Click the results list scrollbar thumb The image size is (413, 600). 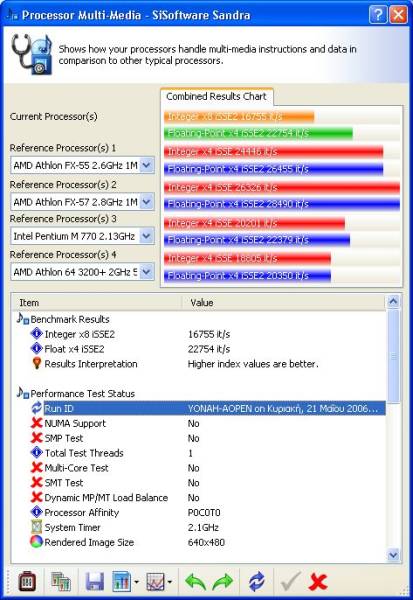[393, 356]
